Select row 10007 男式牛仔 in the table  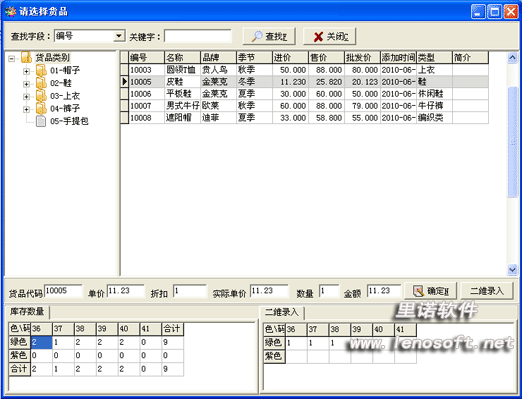tap(305, 106)
